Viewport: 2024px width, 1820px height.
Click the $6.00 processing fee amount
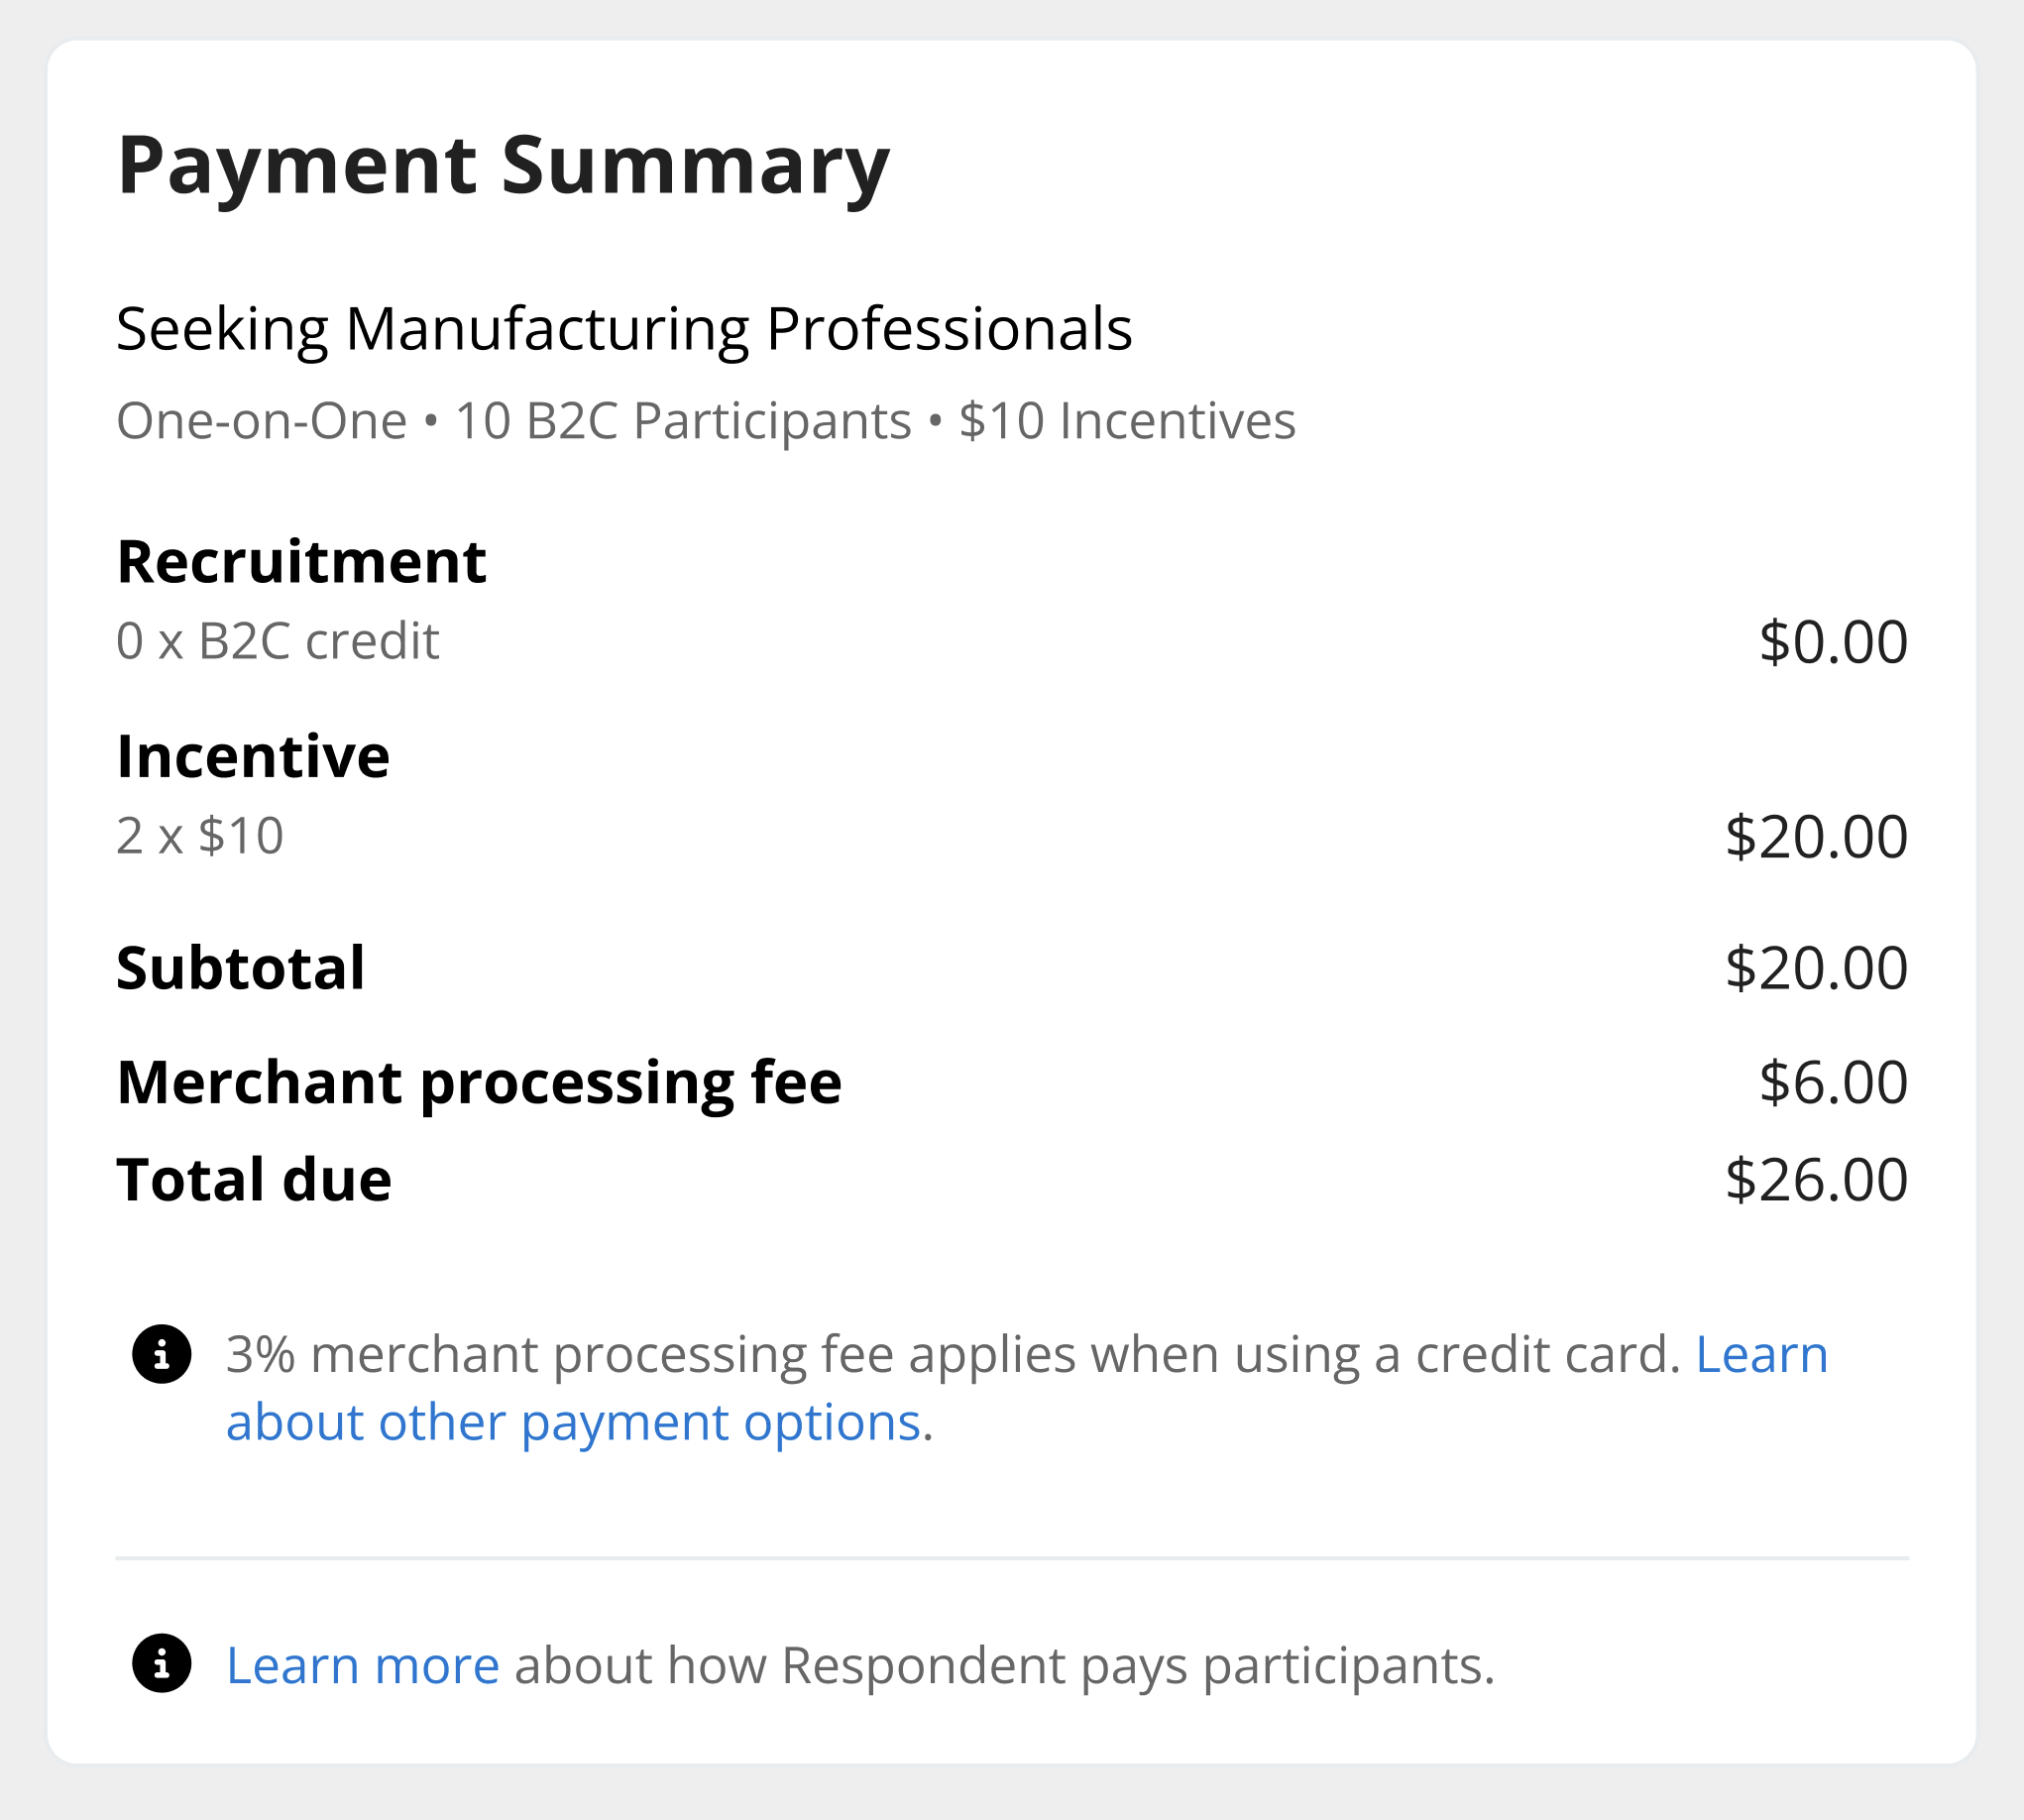tap(1833, 1082)
